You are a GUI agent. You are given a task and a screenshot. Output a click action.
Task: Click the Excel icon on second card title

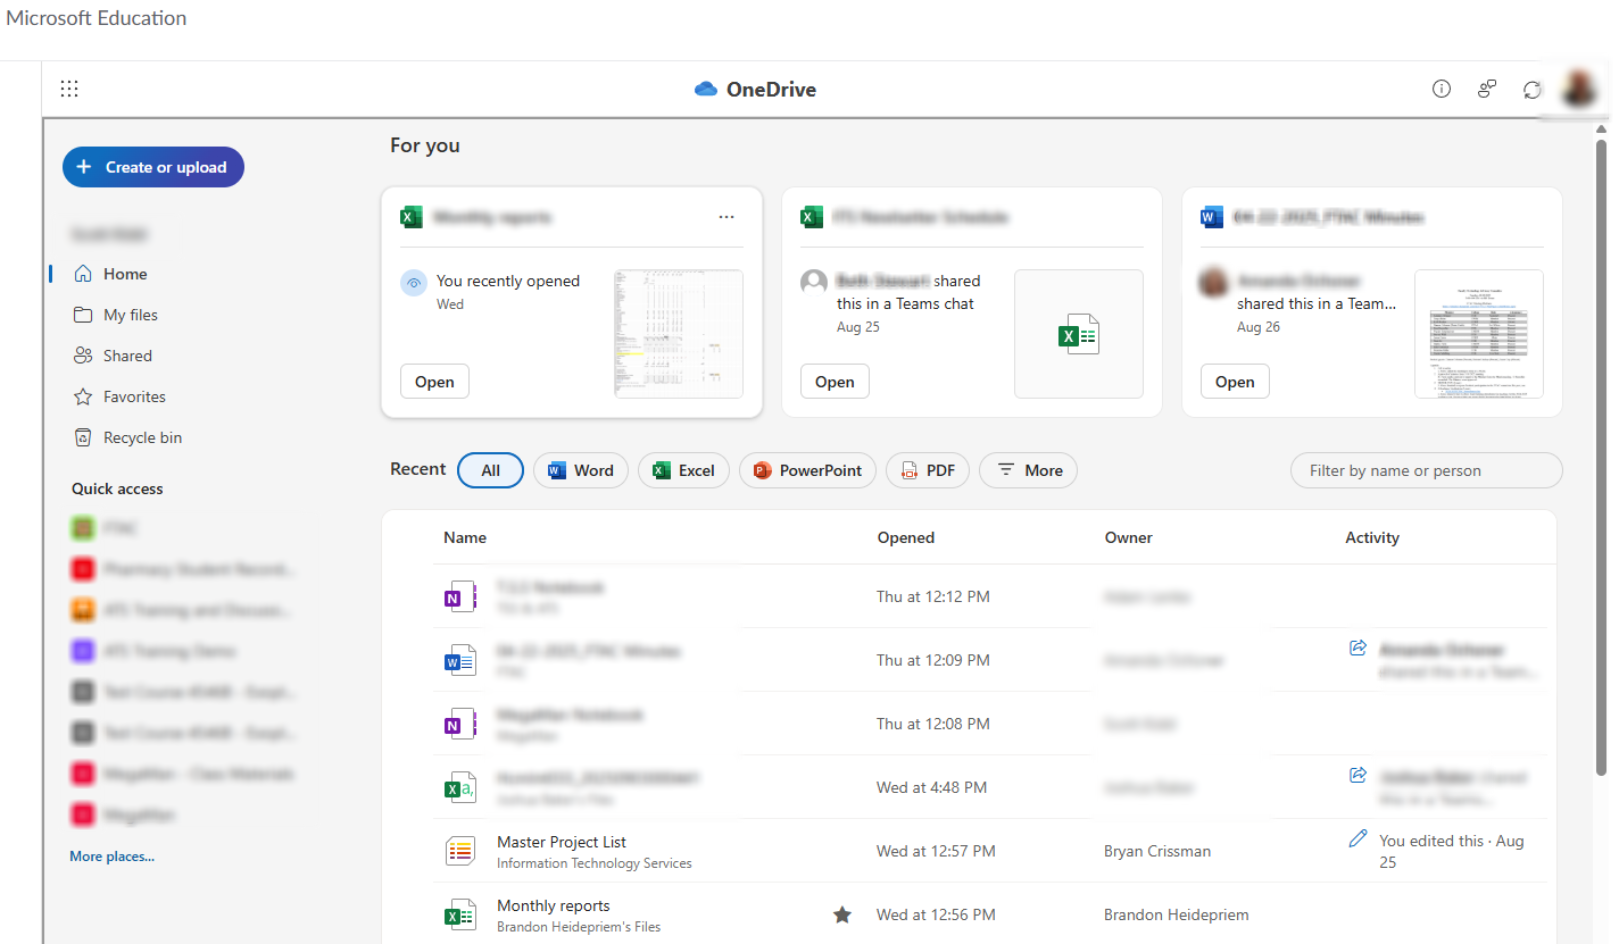[811, 217]
